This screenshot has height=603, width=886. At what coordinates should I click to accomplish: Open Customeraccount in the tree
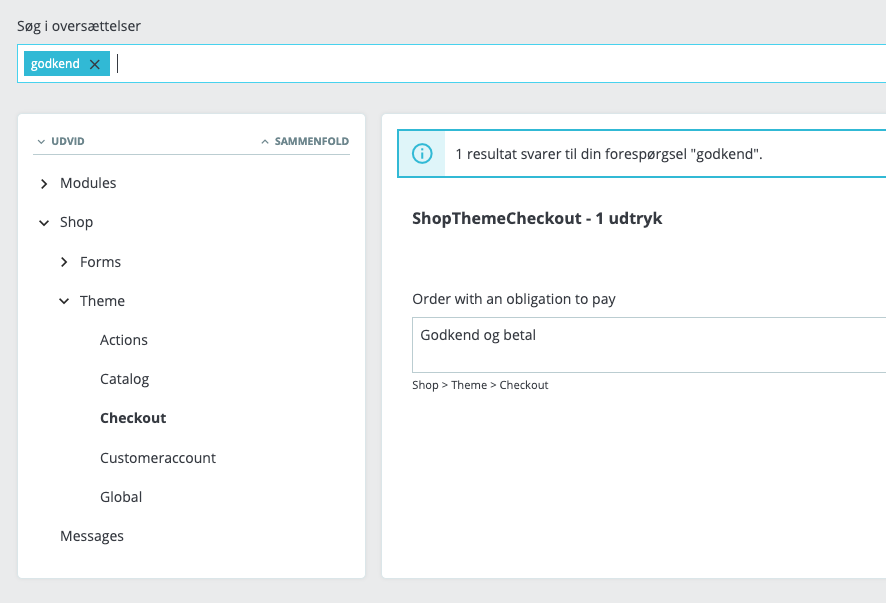158,458
